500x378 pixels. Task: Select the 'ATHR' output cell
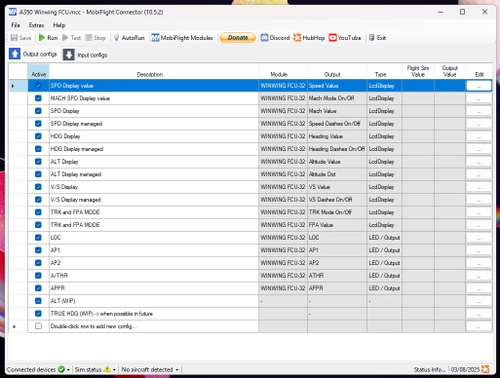(x=337, y=275)
